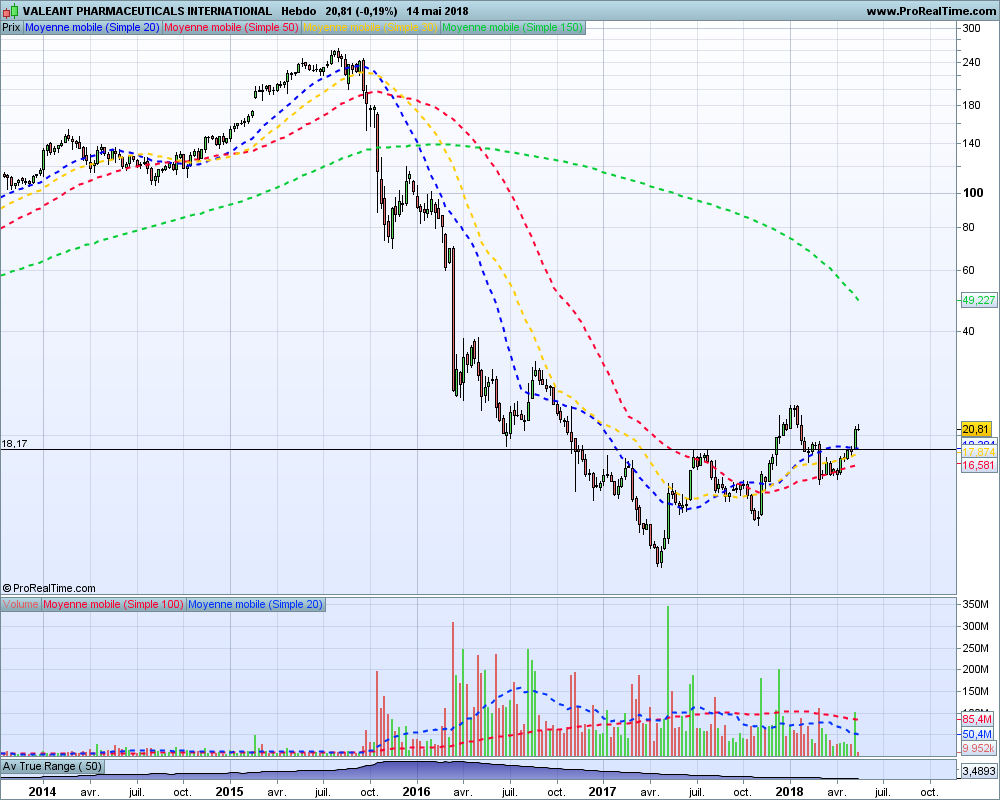Screen dimensions: 1000x800
Task: Select the Volume panel label
Action: tap(20, 604)
